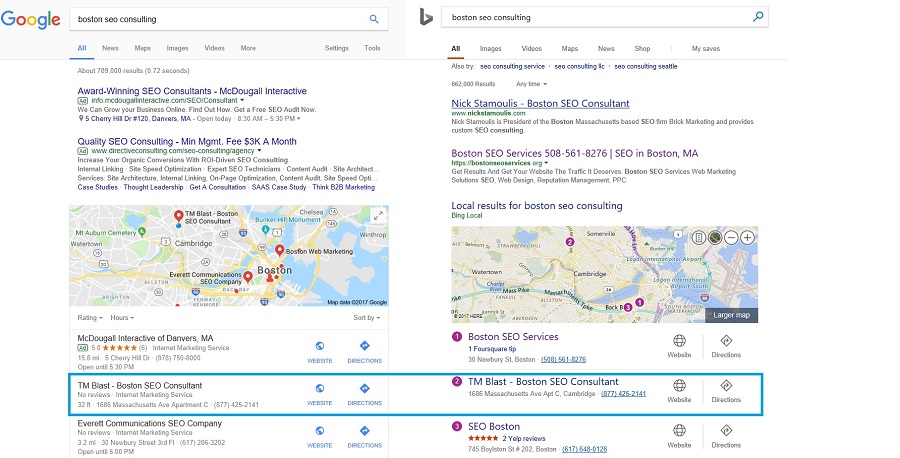Switch to Bing Videos tab
900x458 pixels.
(x=532, y=49)
